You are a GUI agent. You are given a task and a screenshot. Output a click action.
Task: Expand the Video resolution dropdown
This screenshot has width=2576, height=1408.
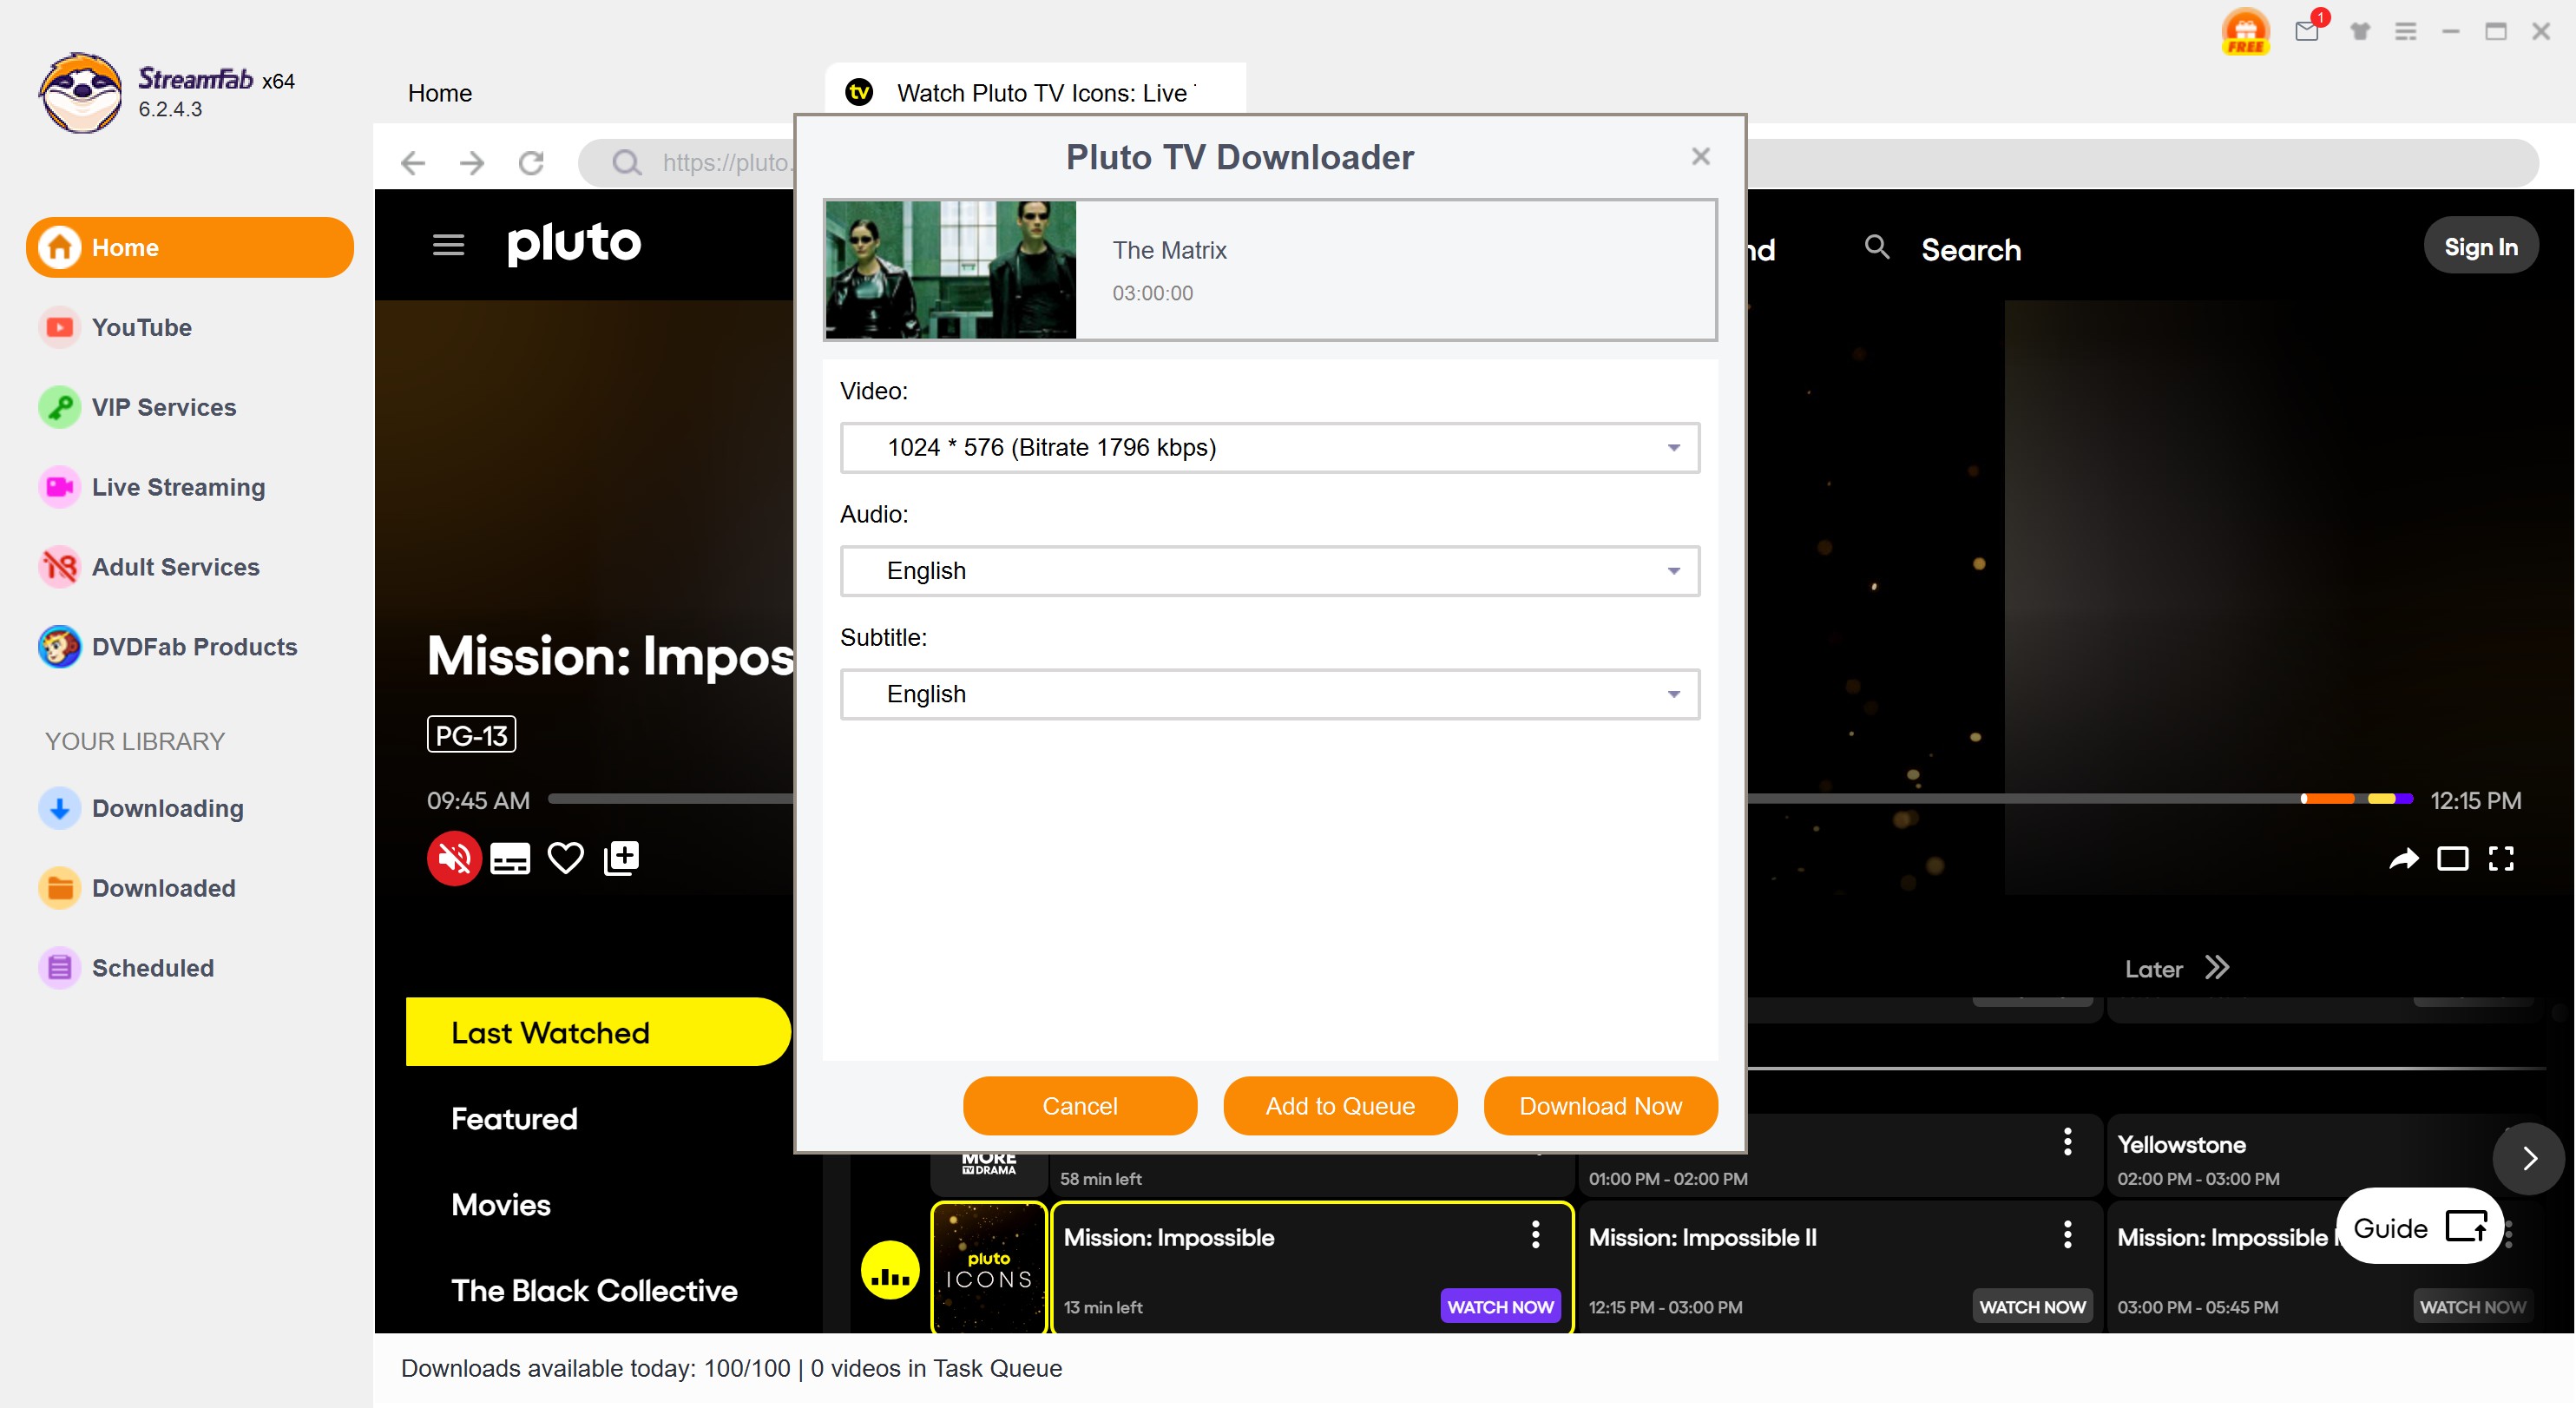[x=1270, y=447]
